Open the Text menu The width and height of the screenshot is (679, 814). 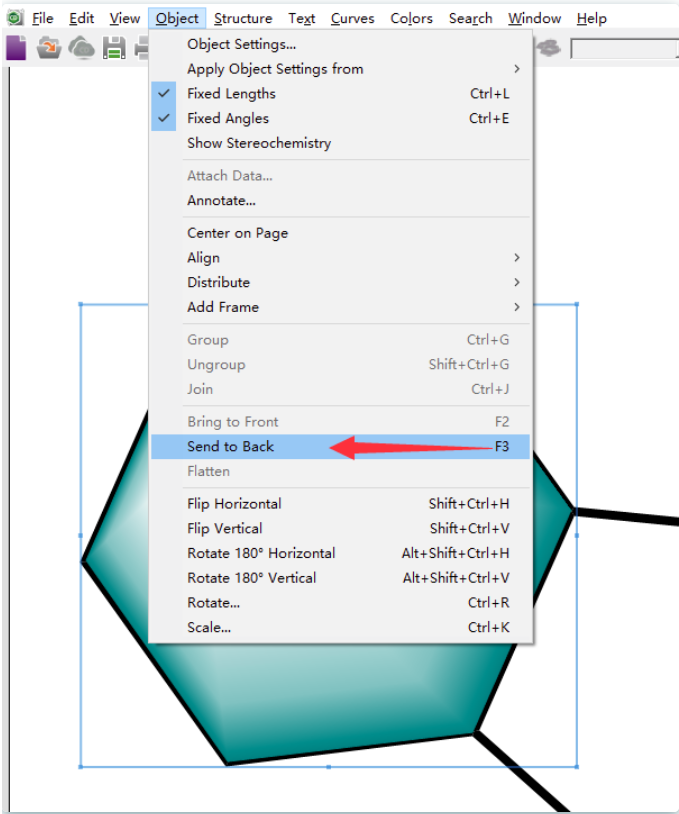coord(302,19)
